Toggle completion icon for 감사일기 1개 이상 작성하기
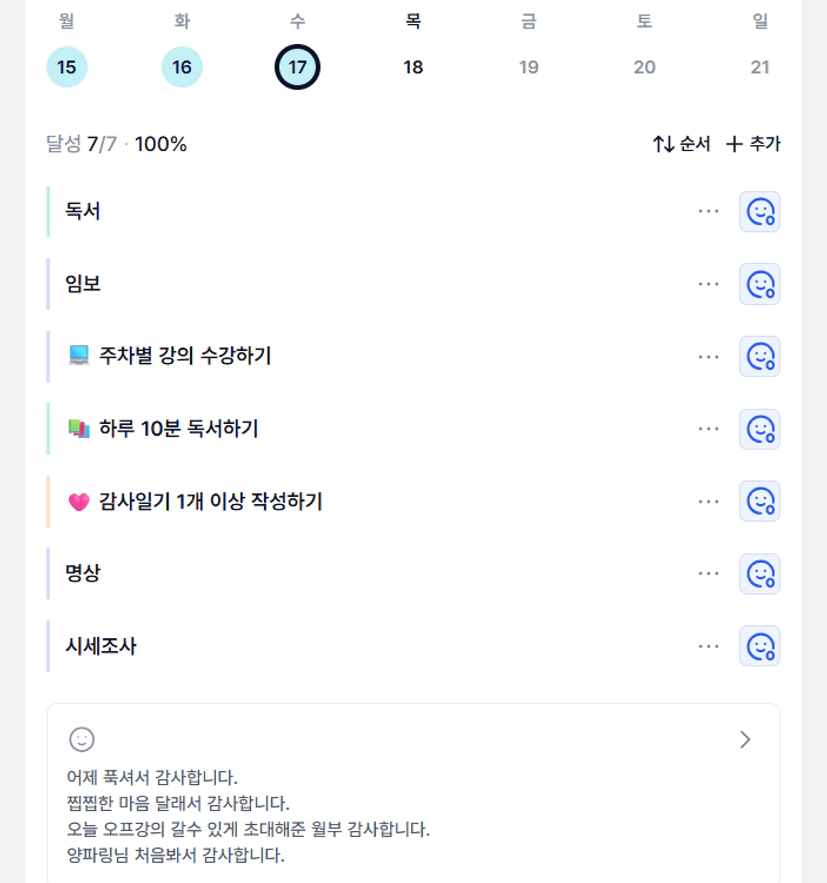The width and height of the screenshot is (827, 883). coord(759,501)
